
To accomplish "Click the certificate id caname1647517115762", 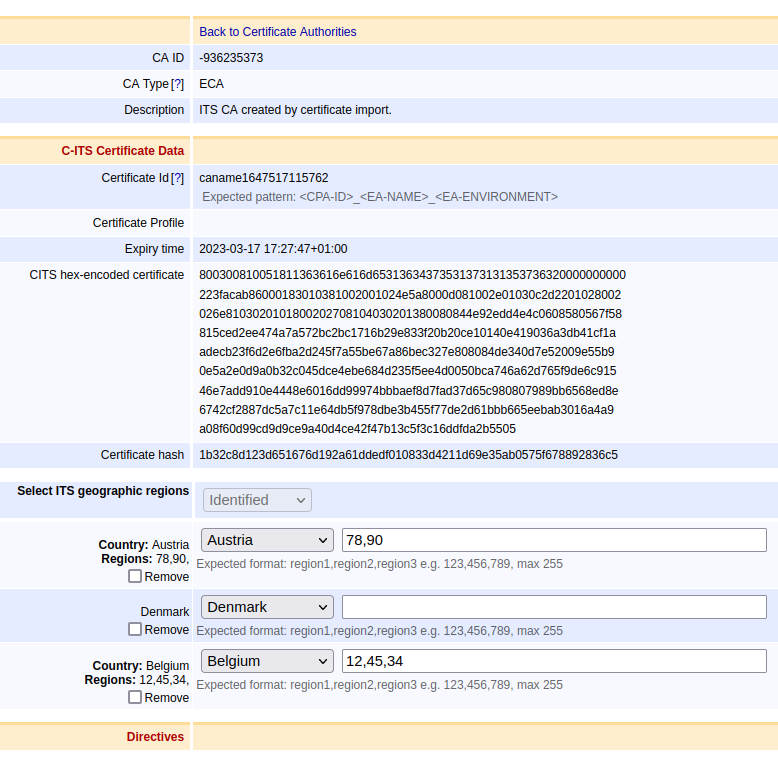I will (263, 178).
